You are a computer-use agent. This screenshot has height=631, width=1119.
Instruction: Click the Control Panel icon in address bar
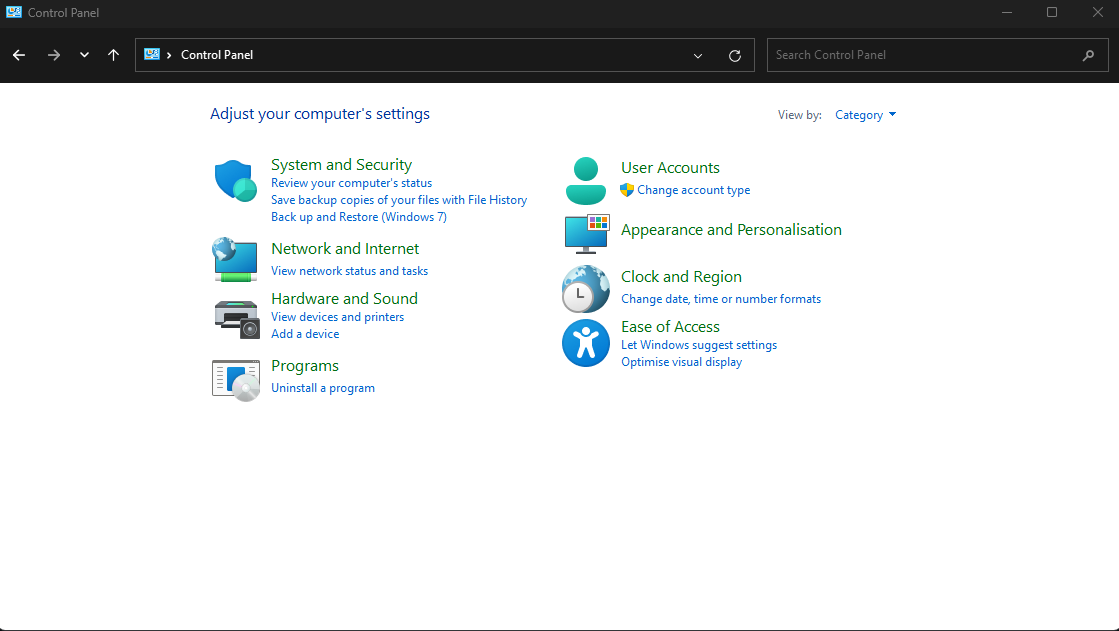pyautogui.click(x=152, y=54)
